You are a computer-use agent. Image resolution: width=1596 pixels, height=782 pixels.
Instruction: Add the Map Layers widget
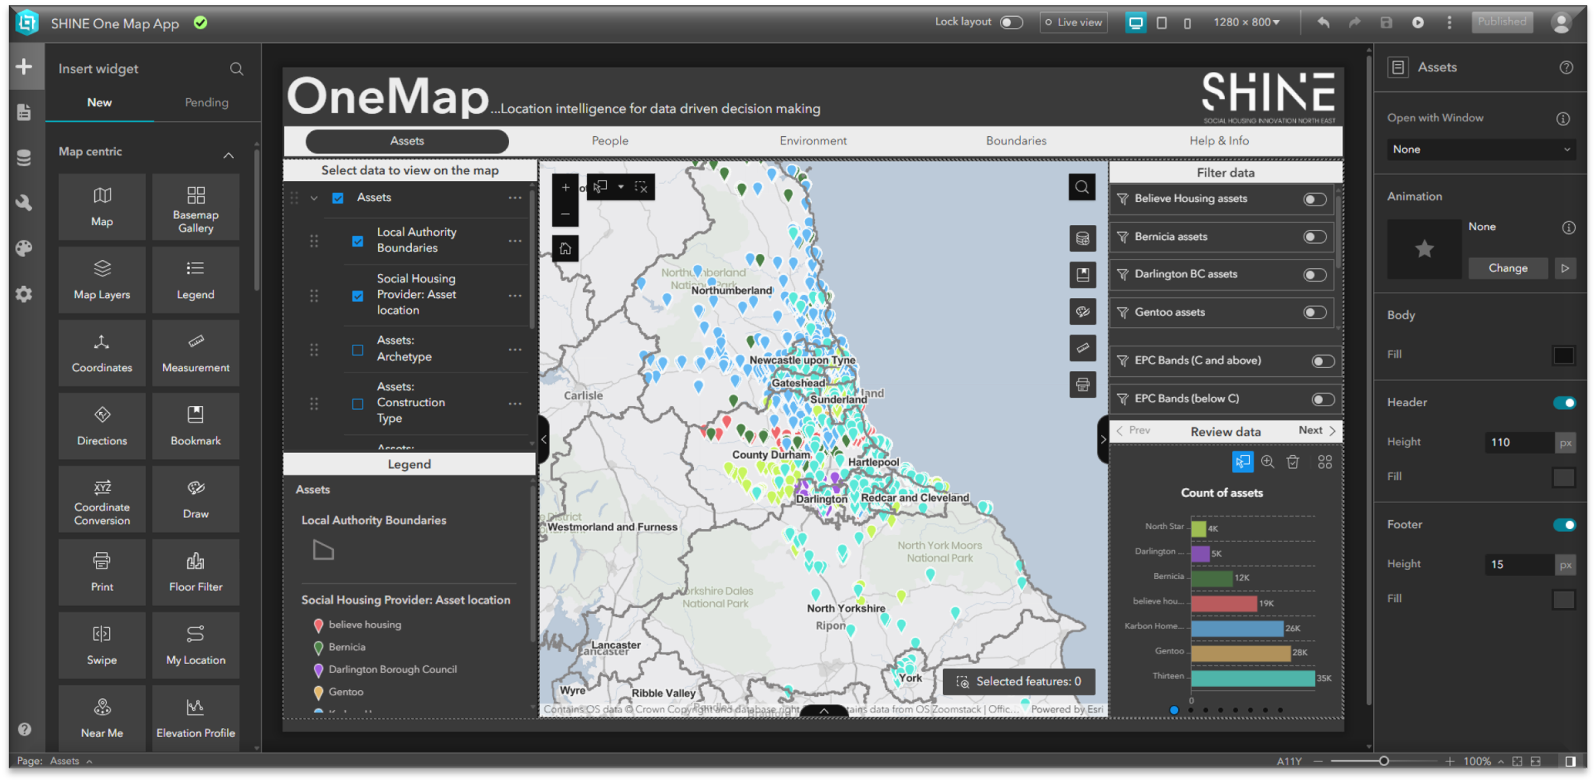click(102, 280)
